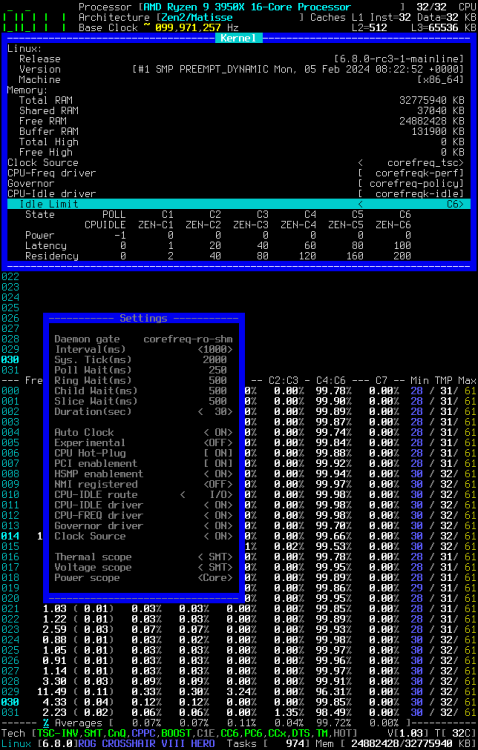The width and height of the screenshot is (478, 750).
Task: Click the CnQ technology flag
Action: click(117, 733)
